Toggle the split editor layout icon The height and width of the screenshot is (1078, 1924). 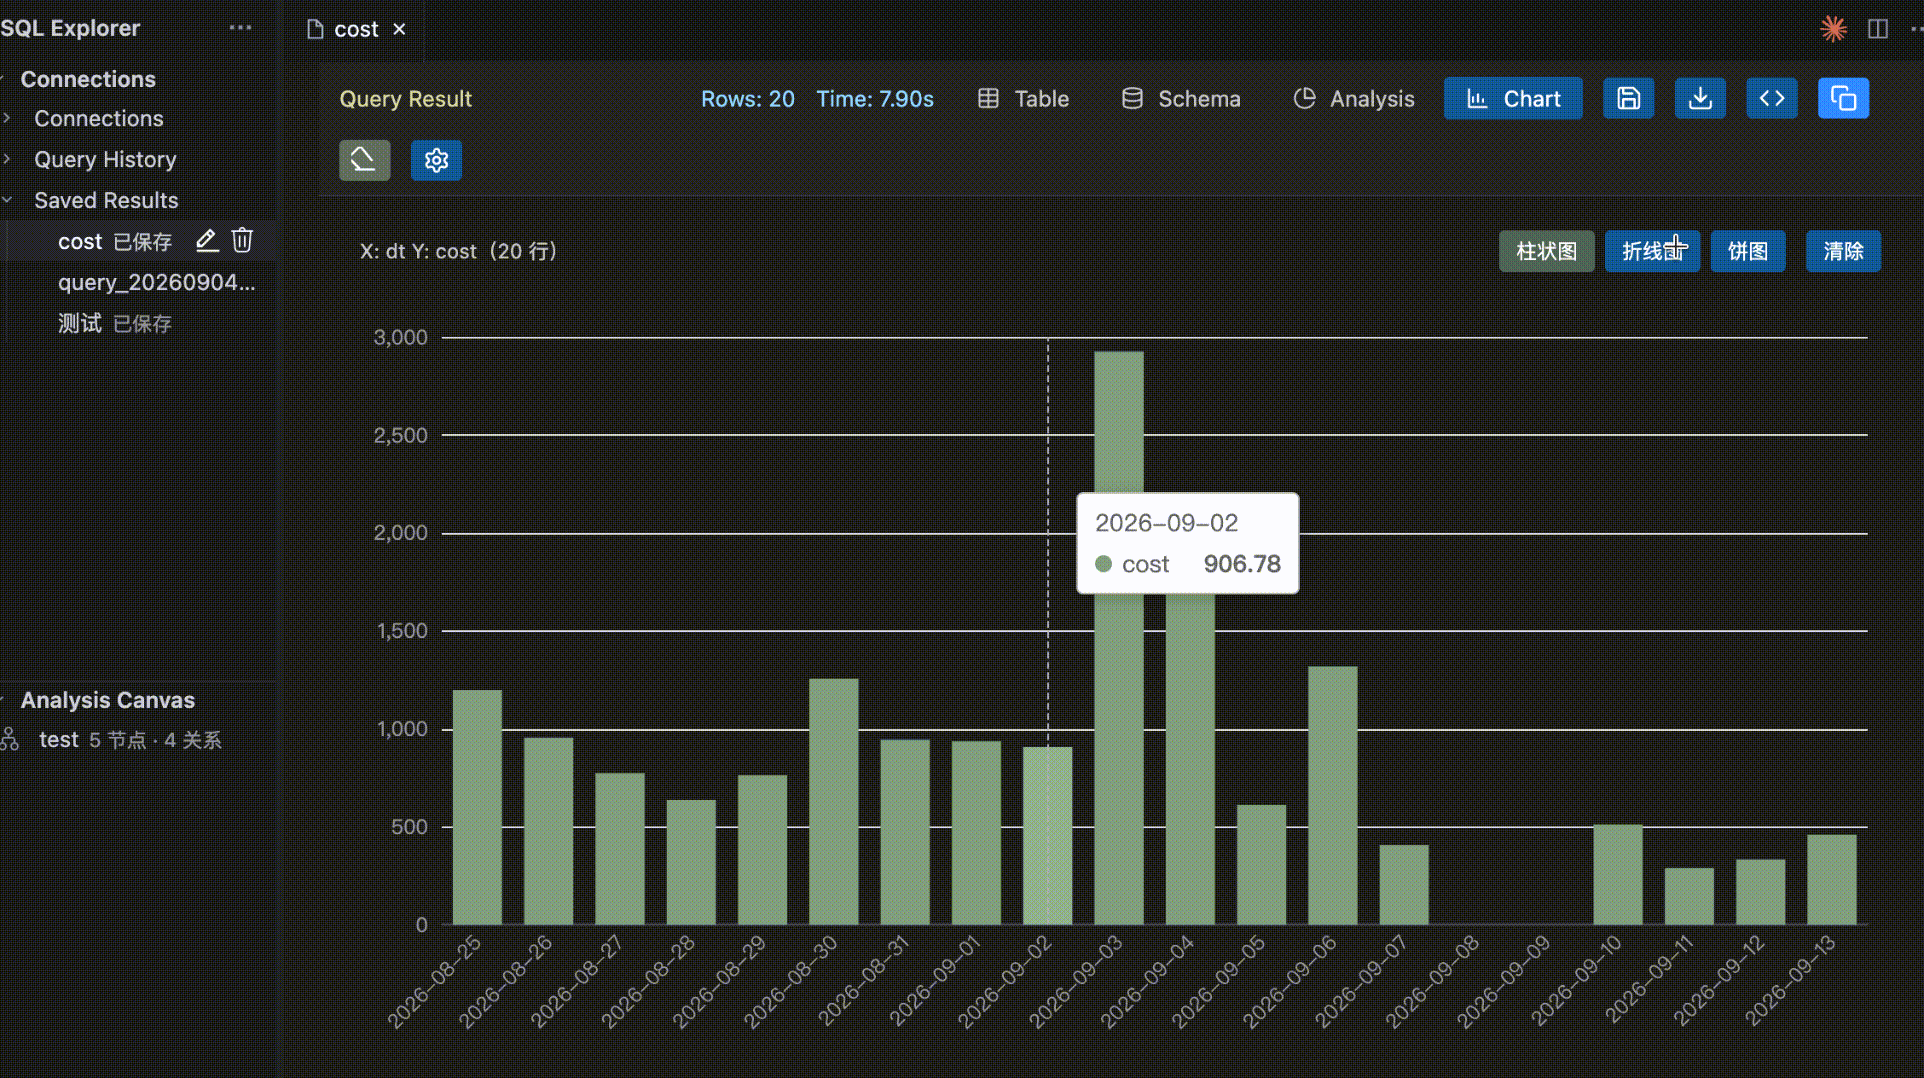point(1877,28)
